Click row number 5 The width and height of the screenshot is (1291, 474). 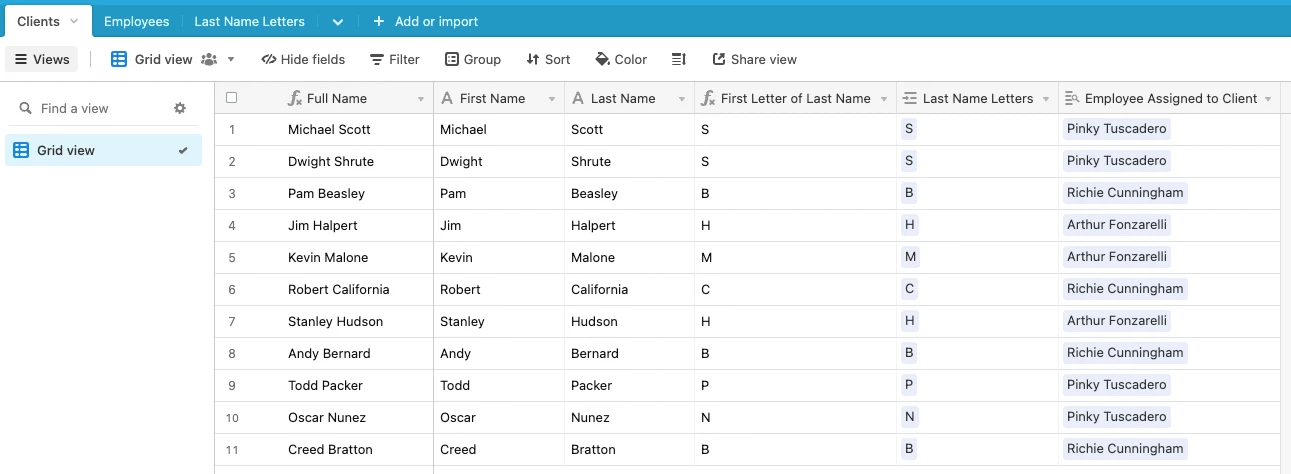[x=232, y=257]
